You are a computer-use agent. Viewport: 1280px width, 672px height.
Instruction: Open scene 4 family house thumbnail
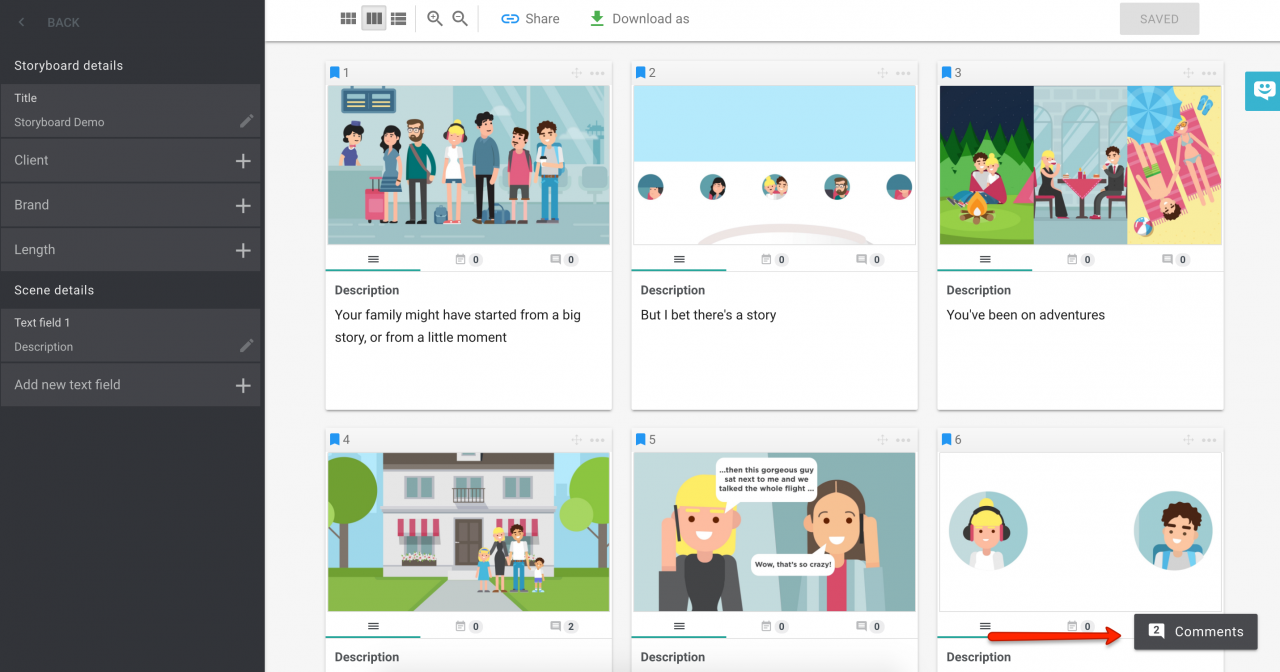[x=469, y=532]
